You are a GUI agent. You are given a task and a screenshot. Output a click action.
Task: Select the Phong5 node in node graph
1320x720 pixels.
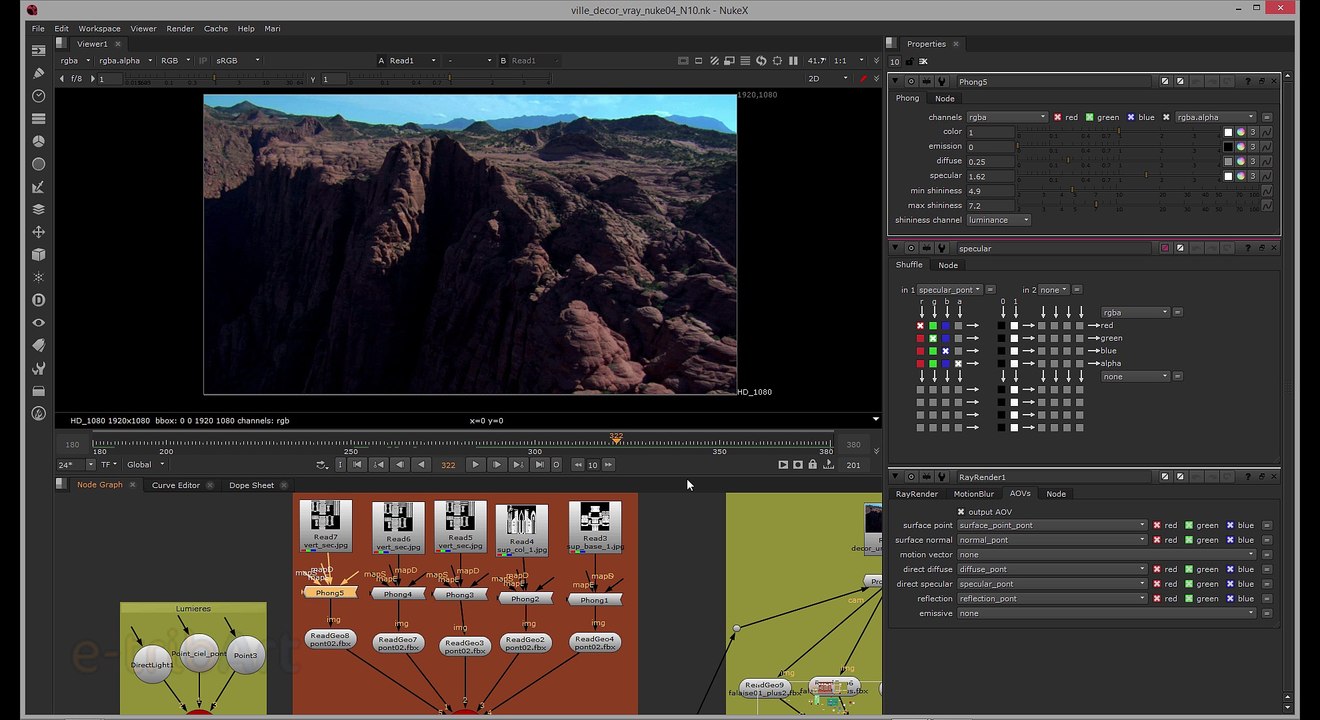pos(329,593)
